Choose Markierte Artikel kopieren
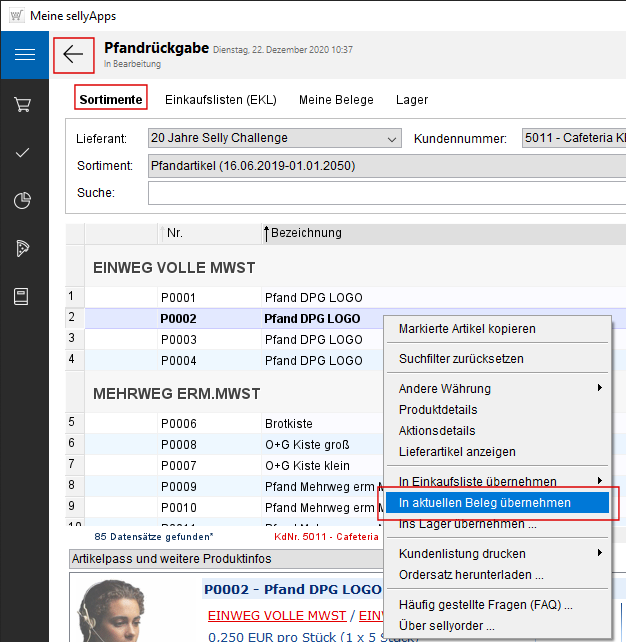Viewport: 626px width, 642px height. click(467, 328)
